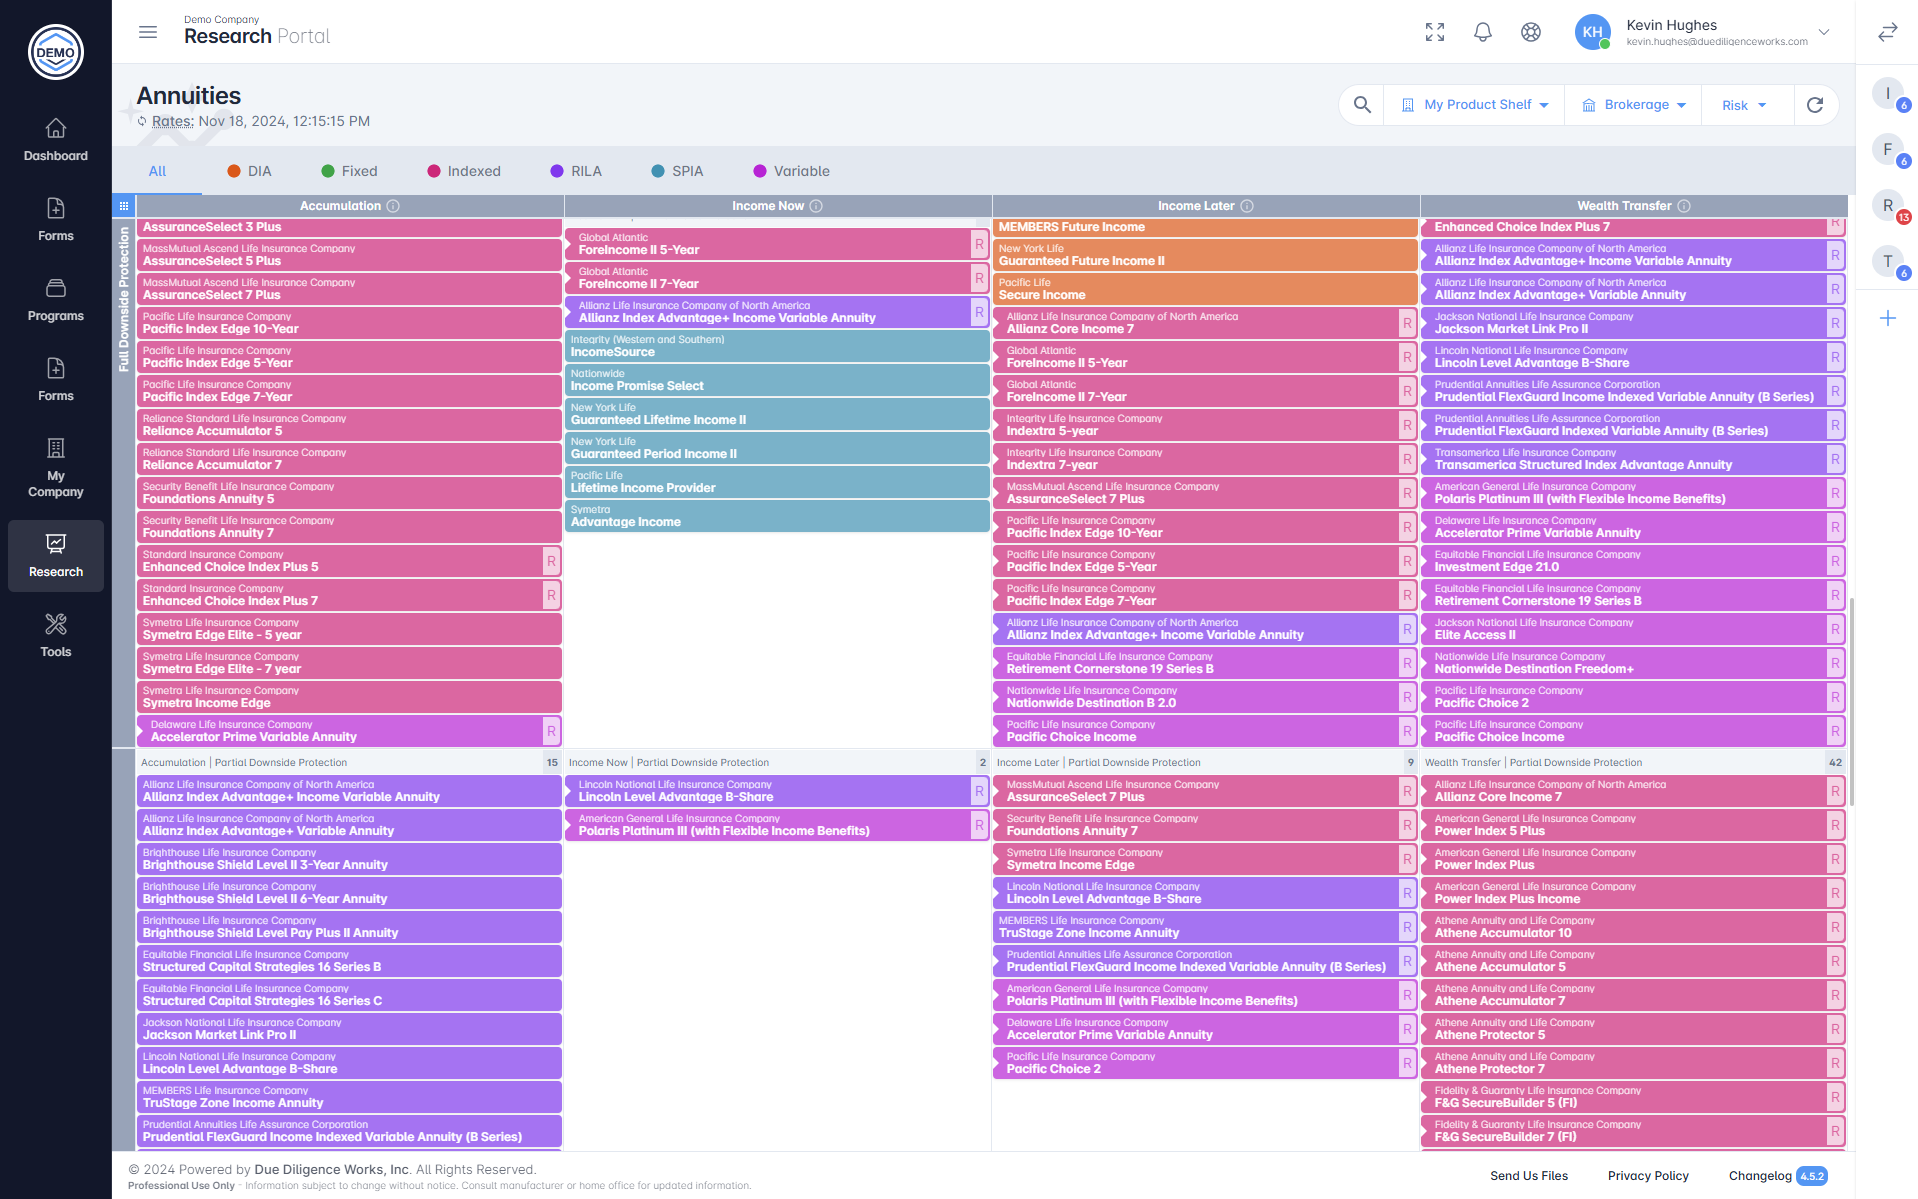Click the help lifebuoy icon
This screenshot has width=1918, height=1199.
[1531, 32]
